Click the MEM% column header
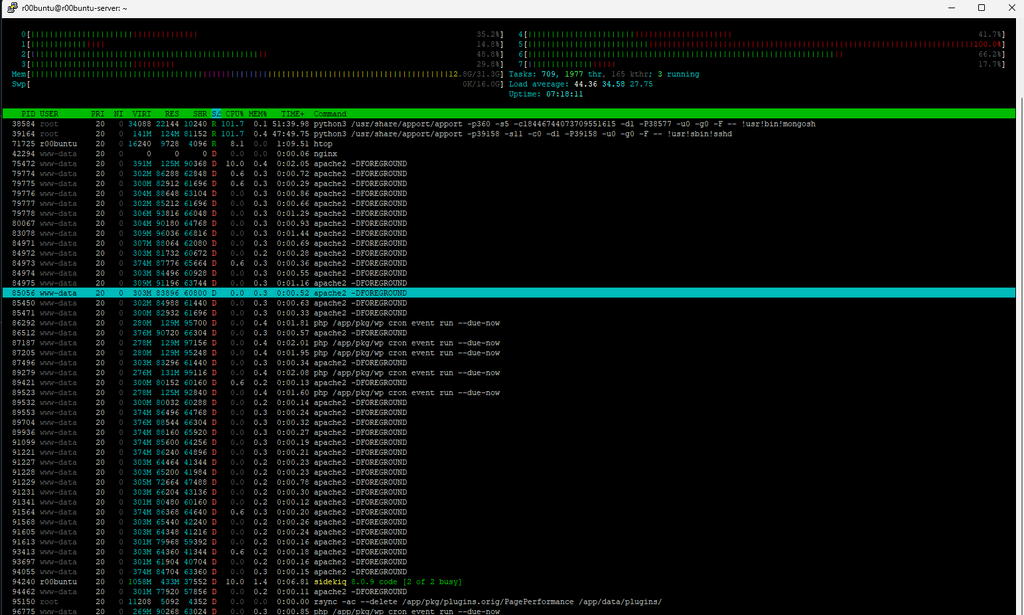Screen dimensions: 1024x615 tap(258, 113)
